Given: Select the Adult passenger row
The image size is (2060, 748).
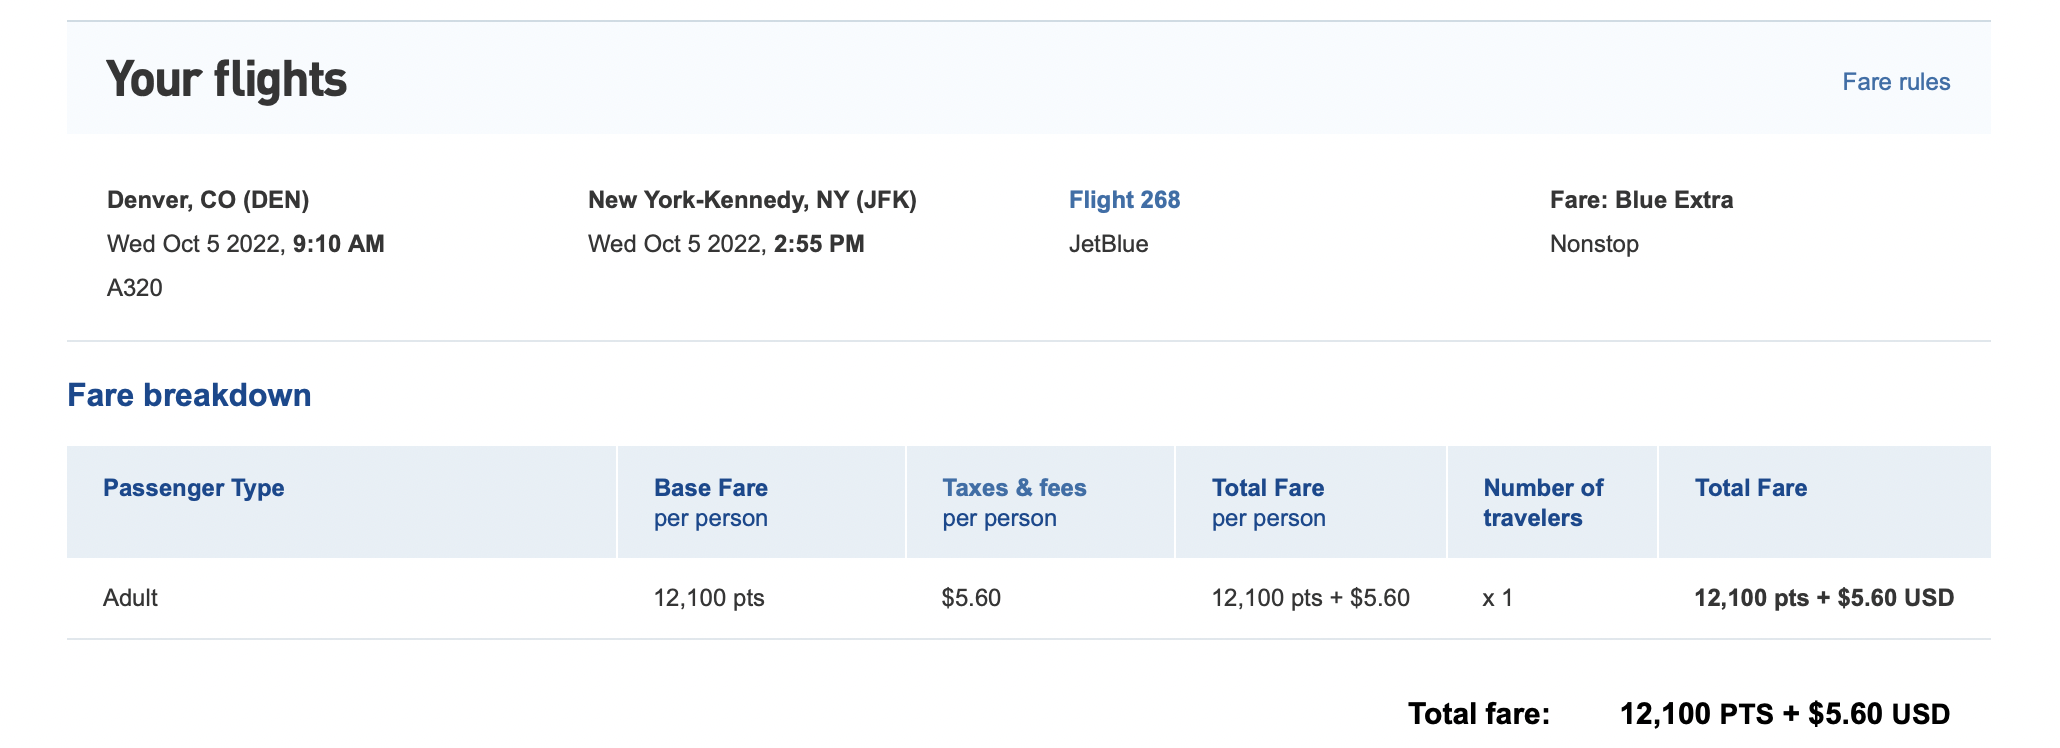Looking at the screenshot, I should coord(131,597).
